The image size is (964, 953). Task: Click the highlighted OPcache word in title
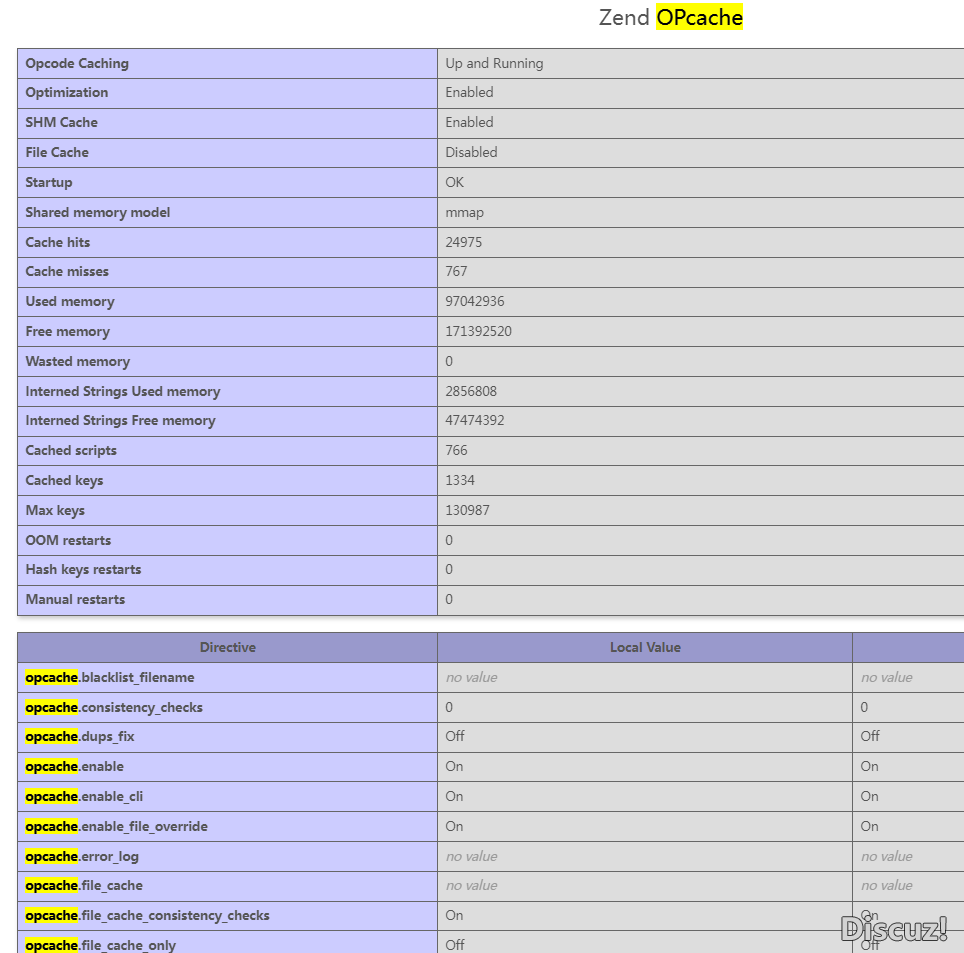tap(699, 17)
